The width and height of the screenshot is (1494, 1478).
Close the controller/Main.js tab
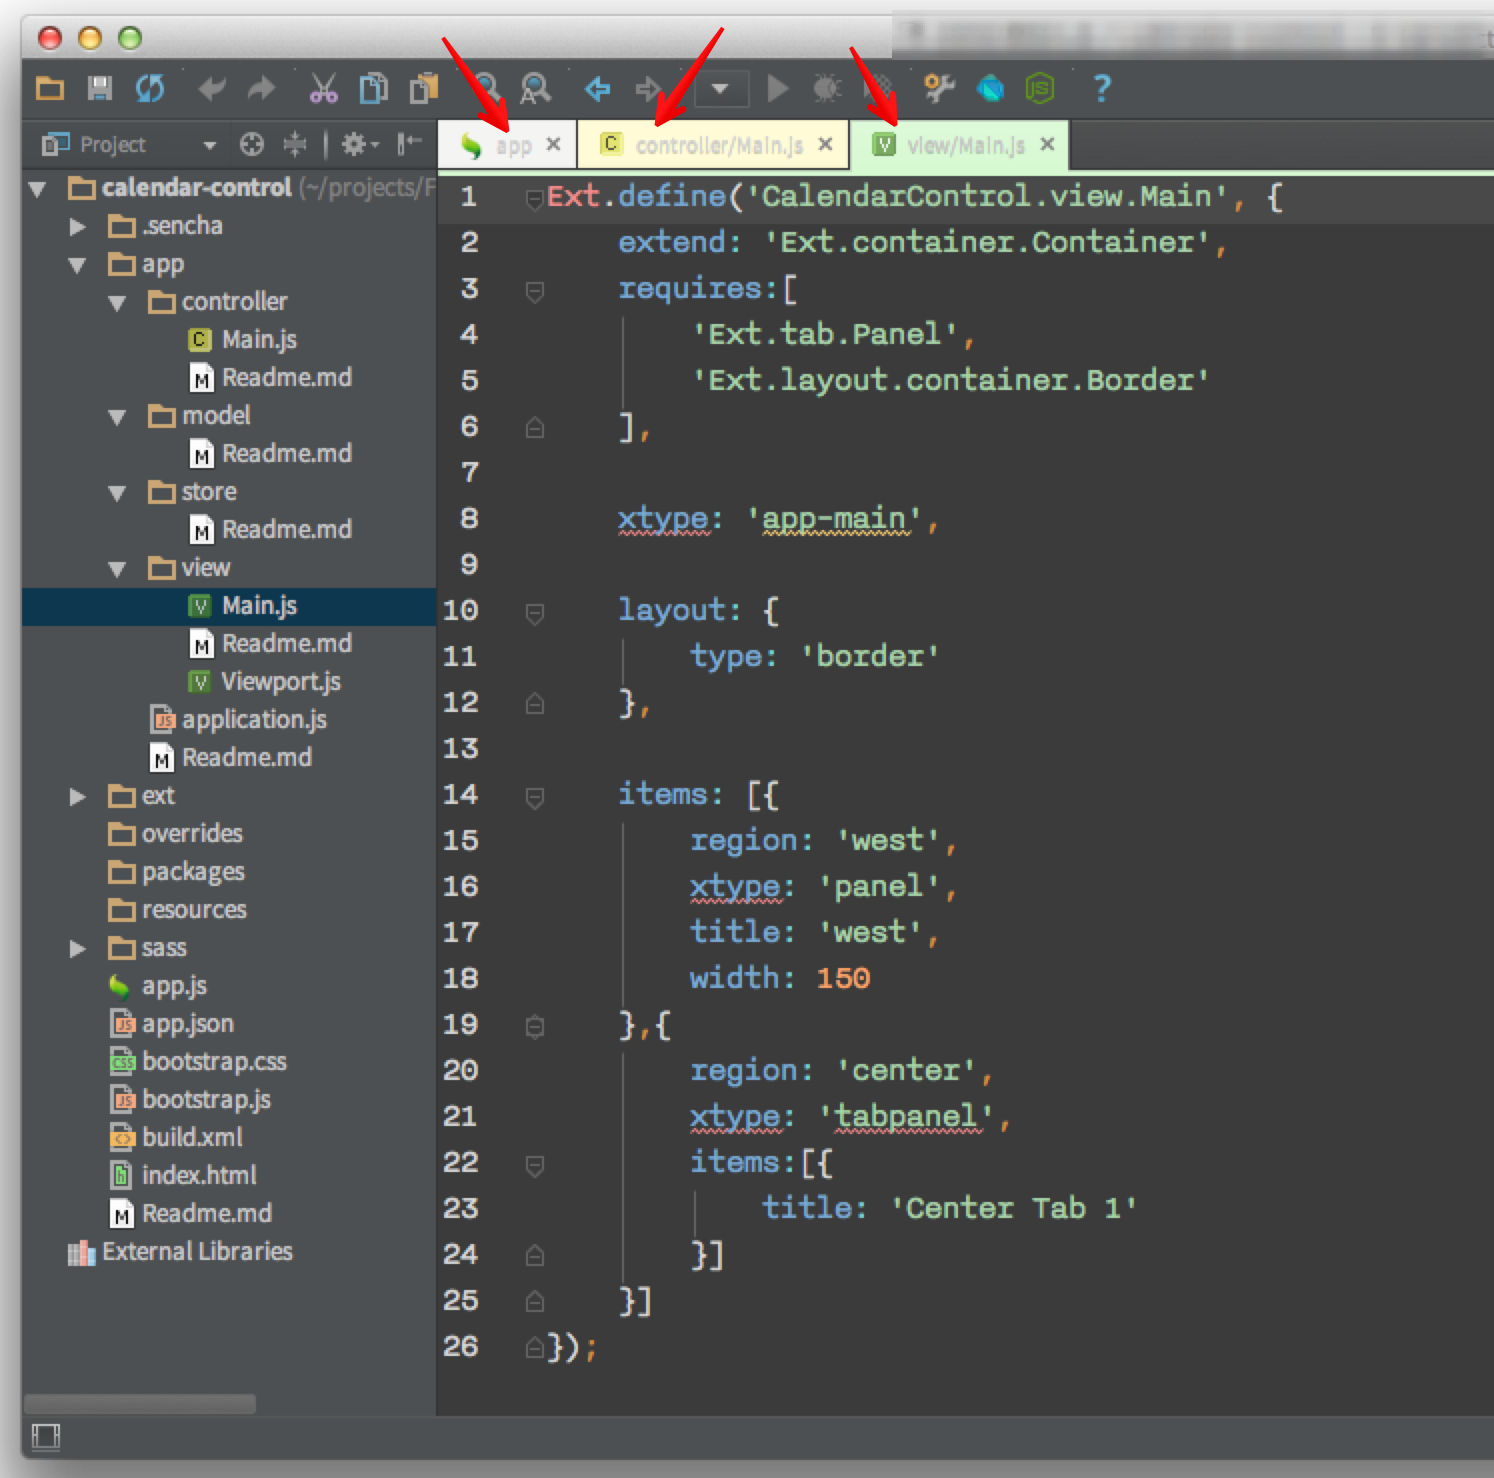click(x=825, y=144)
